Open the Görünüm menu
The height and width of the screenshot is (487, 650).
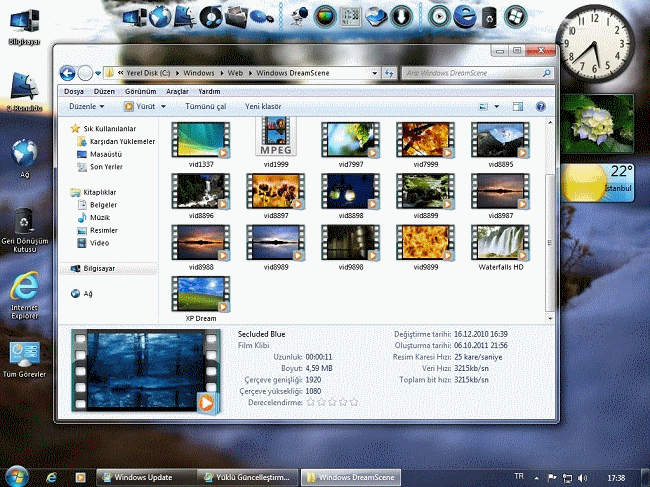coord(141,91)
